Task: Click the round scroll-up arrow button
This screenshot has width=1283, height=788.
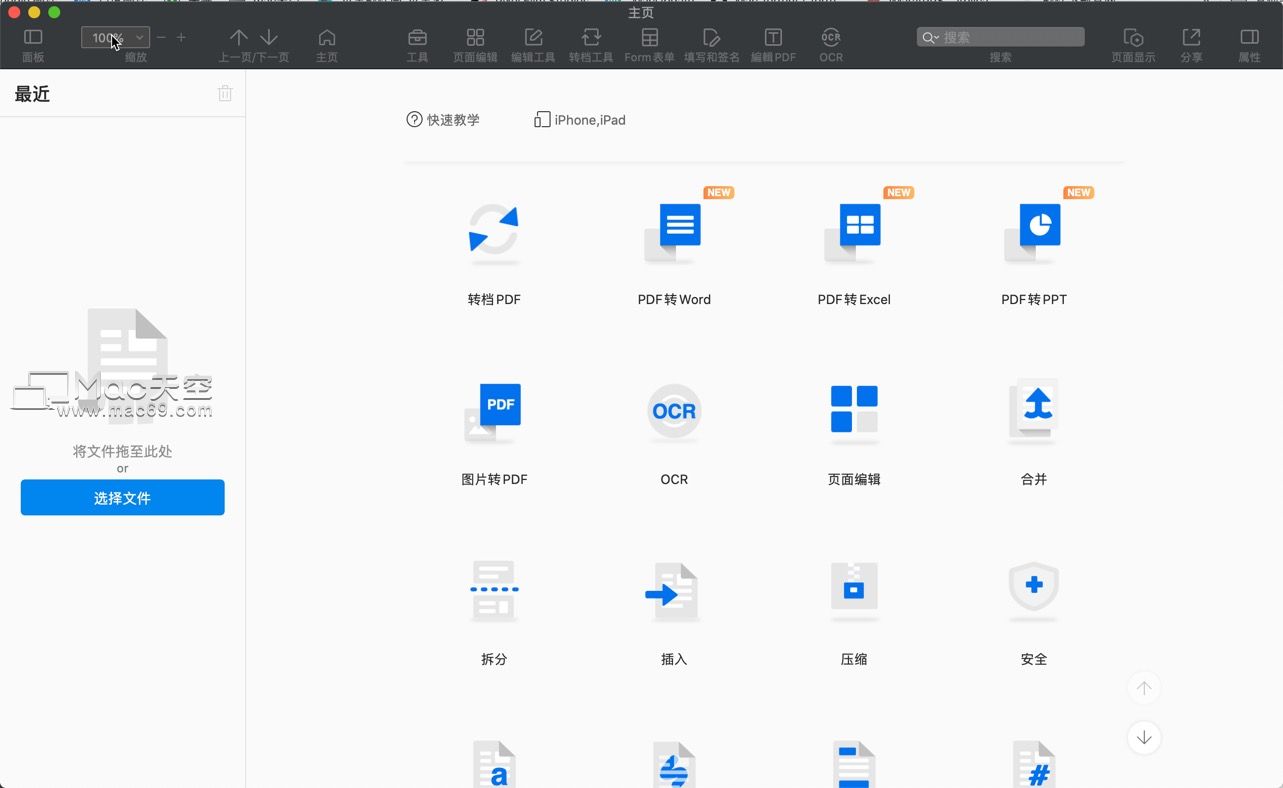Action: (x=1144, y=688)
